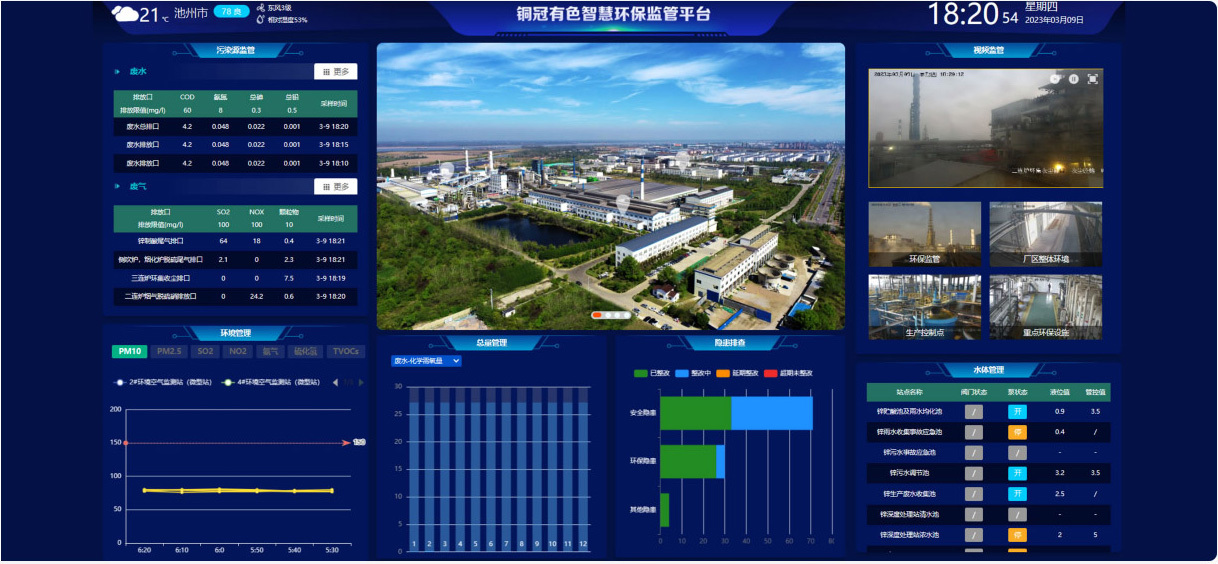This screenshot has width=1218, height=564.
Task: Select the PM10 tab
Action: point(130,351)
